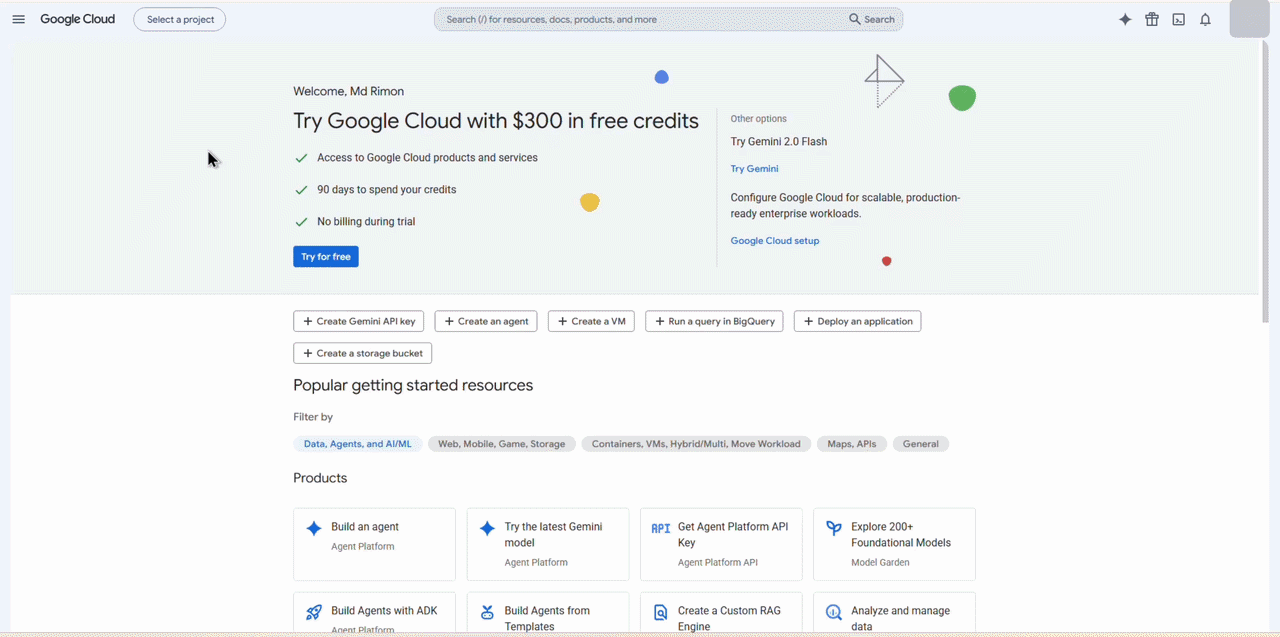Open the Google Cloud setup link
Image resolution: width=1280 pixels, height=637 pixels.
coord(775,241)
